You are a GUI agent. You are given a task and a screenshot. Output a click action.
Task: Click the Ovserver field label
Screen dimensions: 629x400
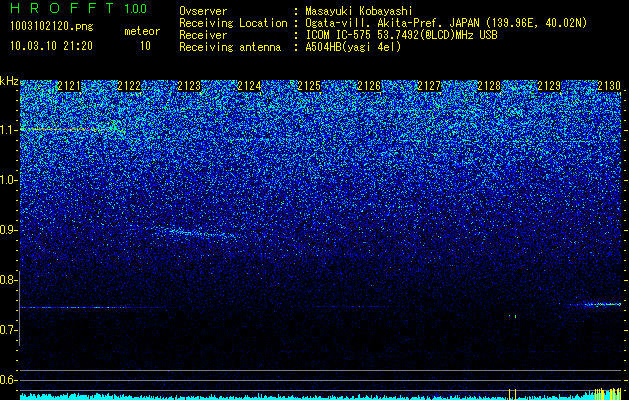pyautogui.click(x=203, y=12)
